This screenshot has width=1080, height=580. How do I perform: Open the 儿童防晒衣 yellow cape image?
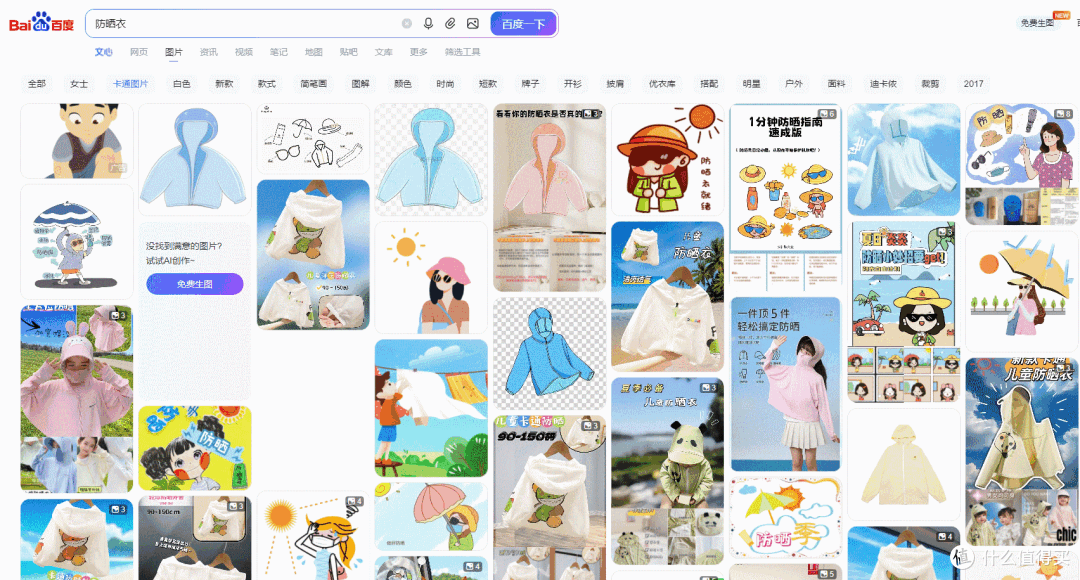(1021, 452)
